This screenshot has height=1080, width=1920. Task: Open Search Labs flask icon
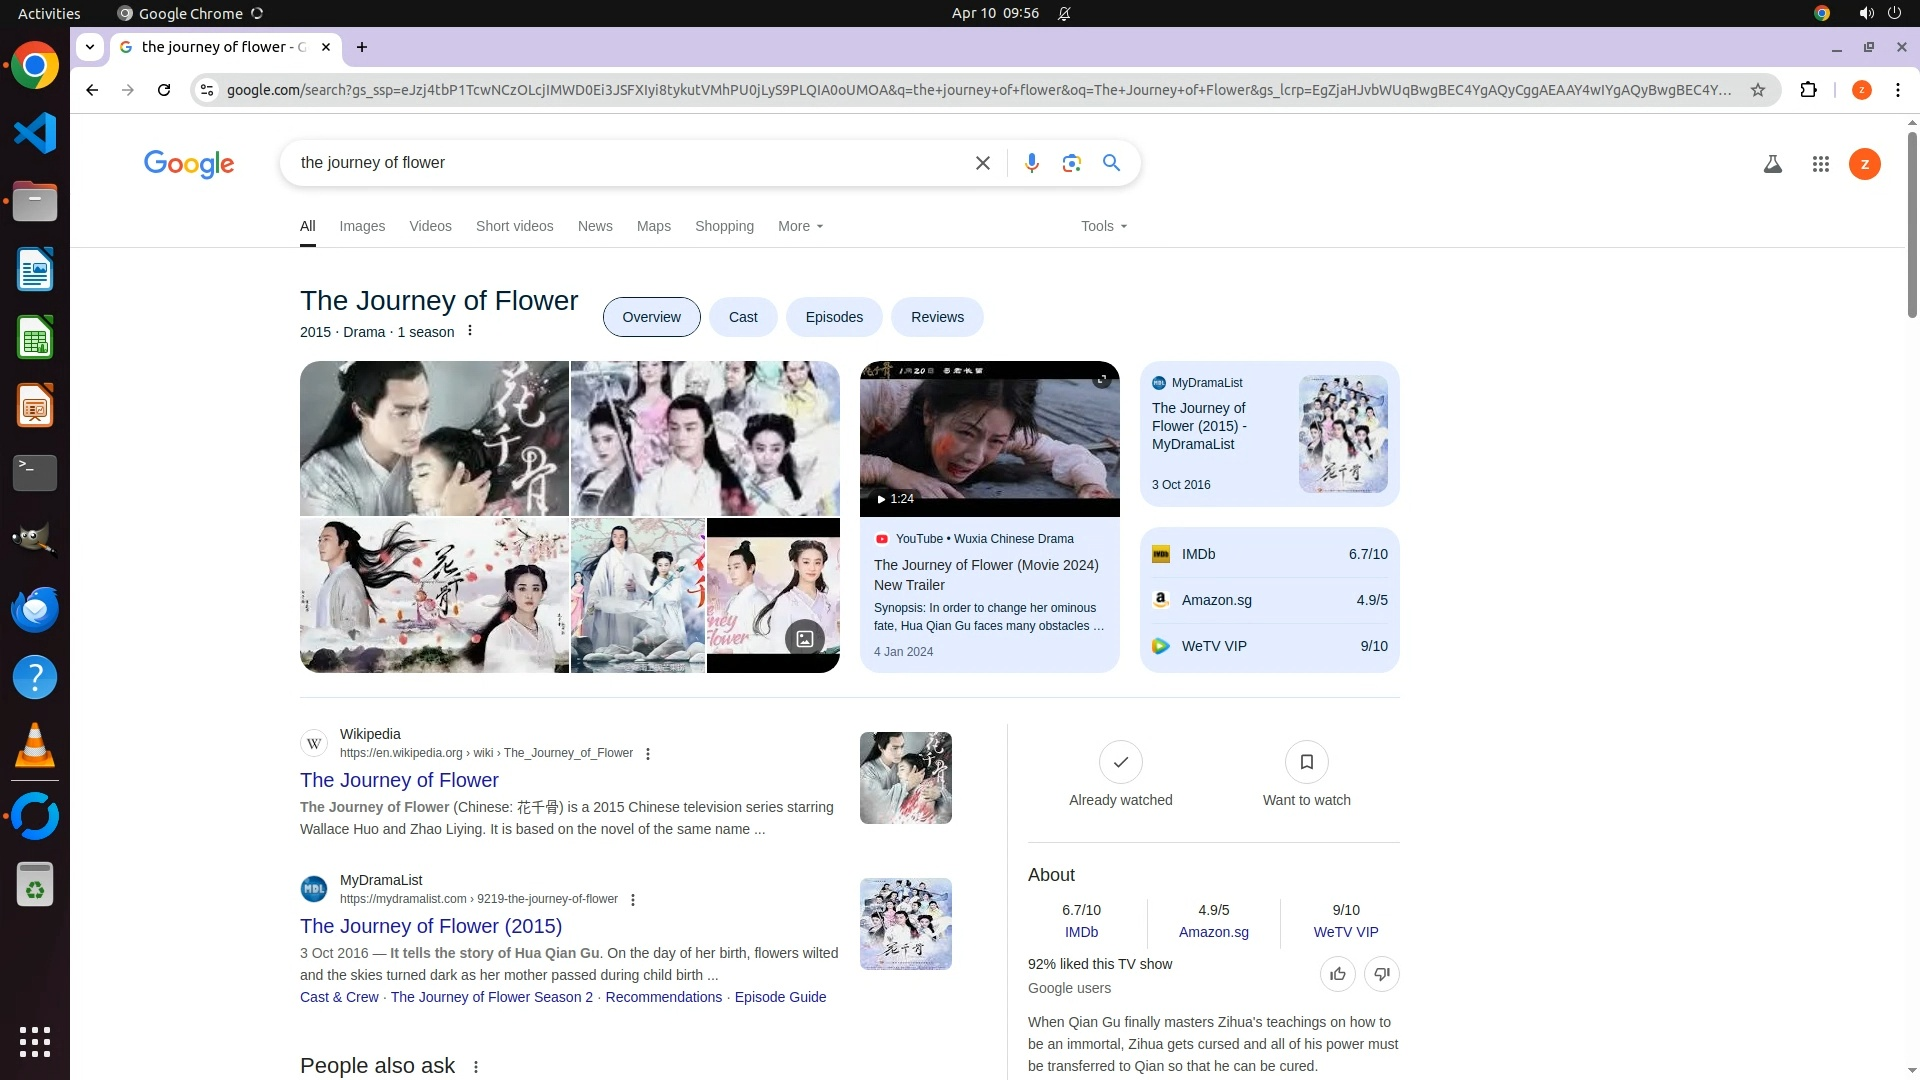1772,164
